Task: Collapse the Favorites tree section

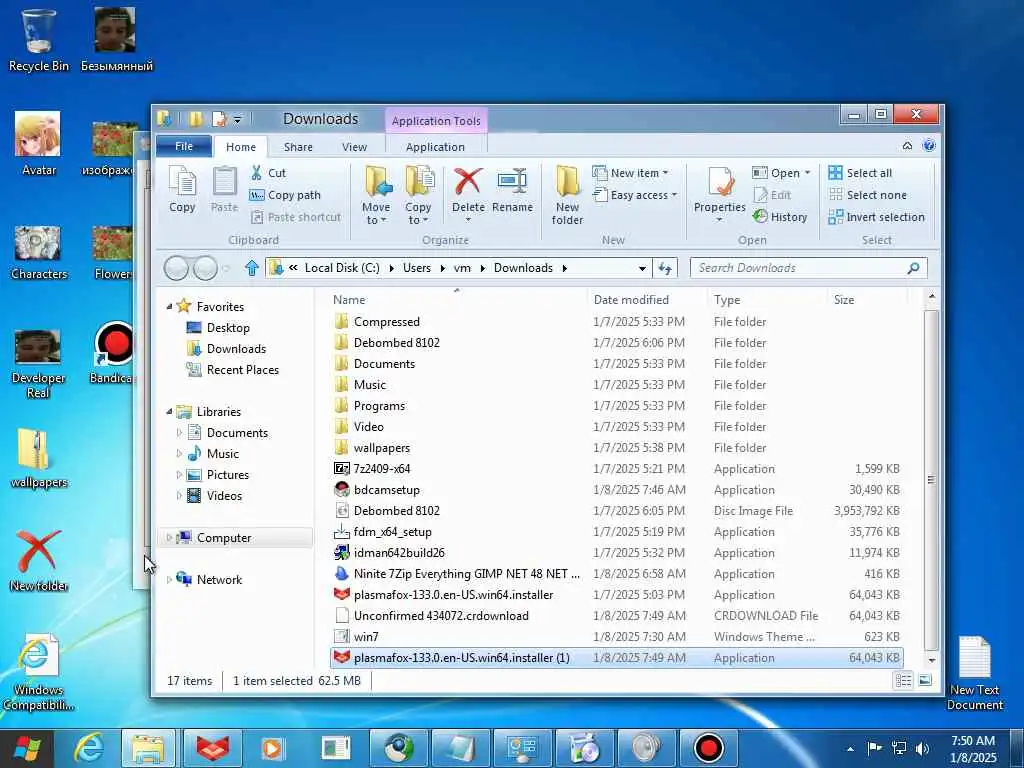Action: (169, 306)
